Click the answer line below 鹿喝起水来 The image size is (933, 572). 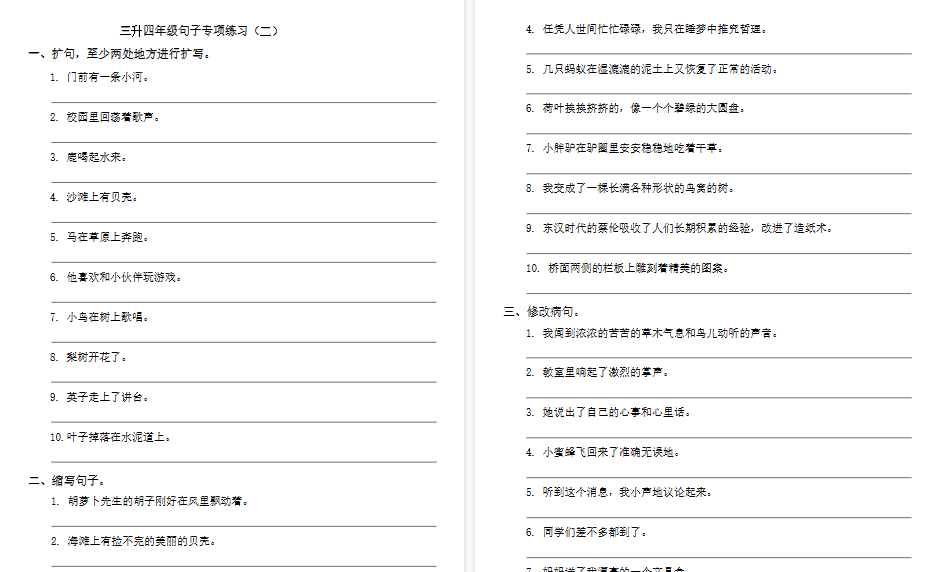(x=243, y=181)
